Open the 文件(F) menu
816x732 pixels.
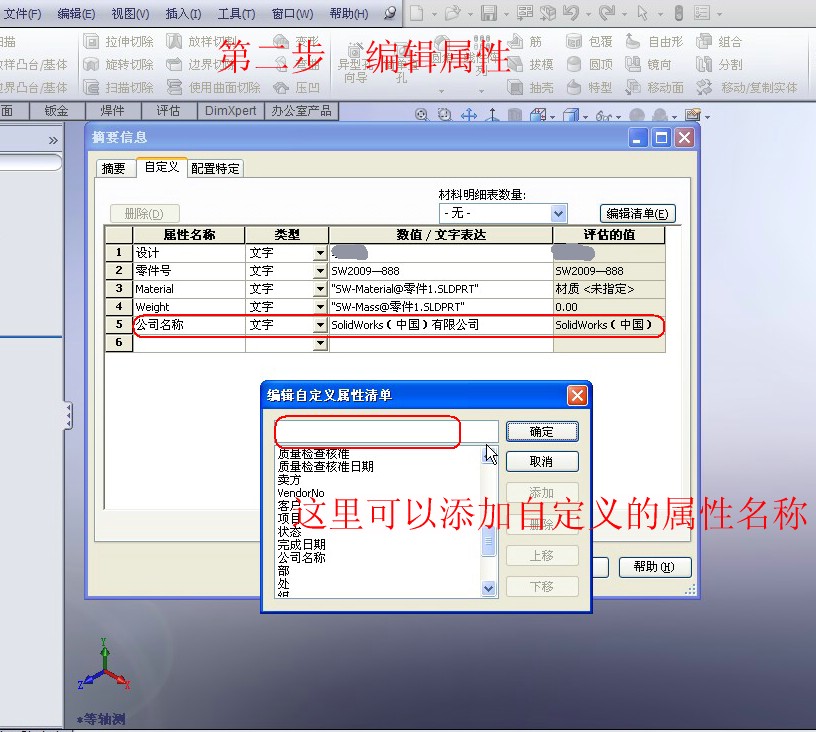(22, 14)
